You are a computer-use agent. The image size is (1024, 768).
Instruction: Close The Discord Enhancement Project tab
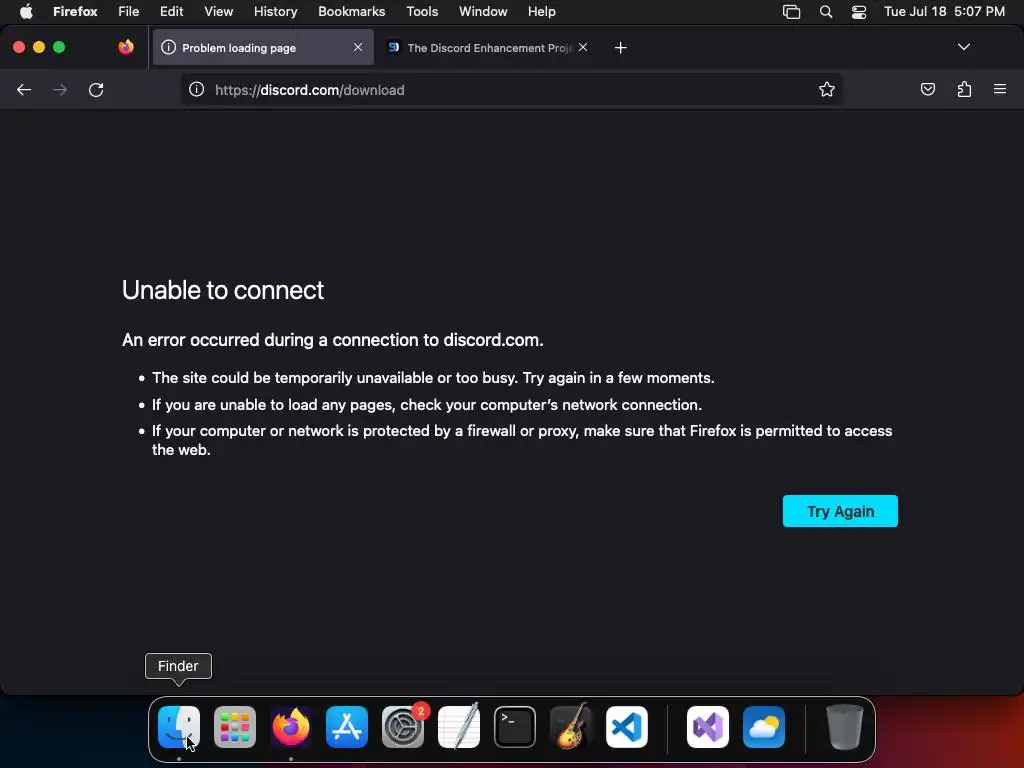point(583,47)
